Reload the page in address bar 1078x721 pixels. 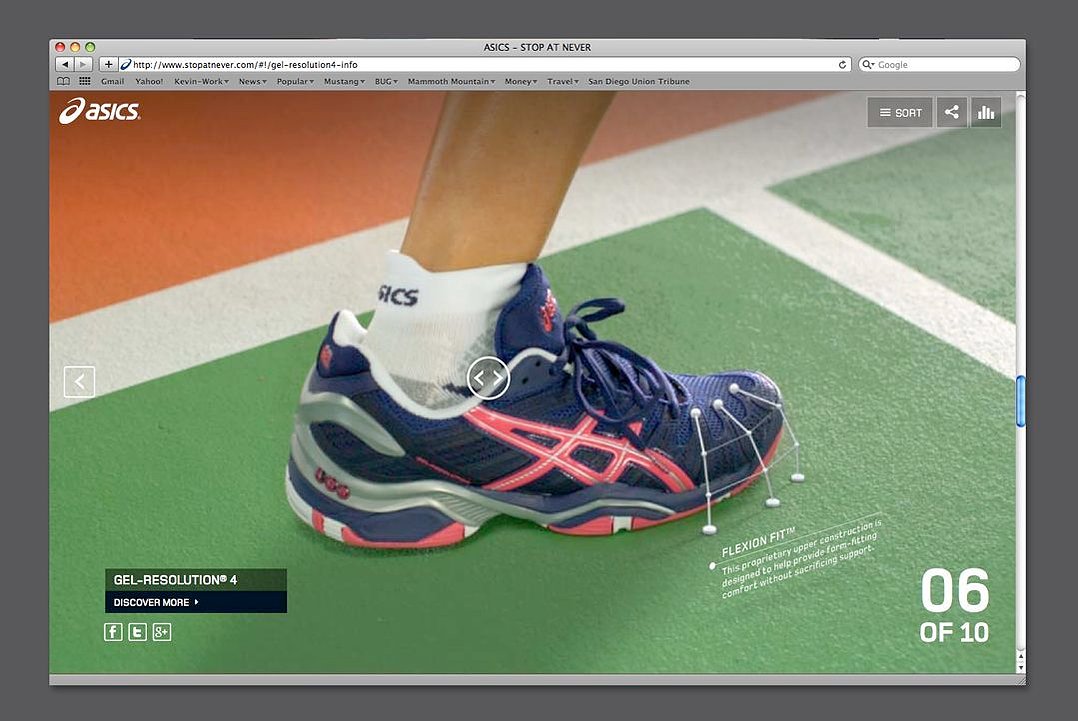click(842, 65)
